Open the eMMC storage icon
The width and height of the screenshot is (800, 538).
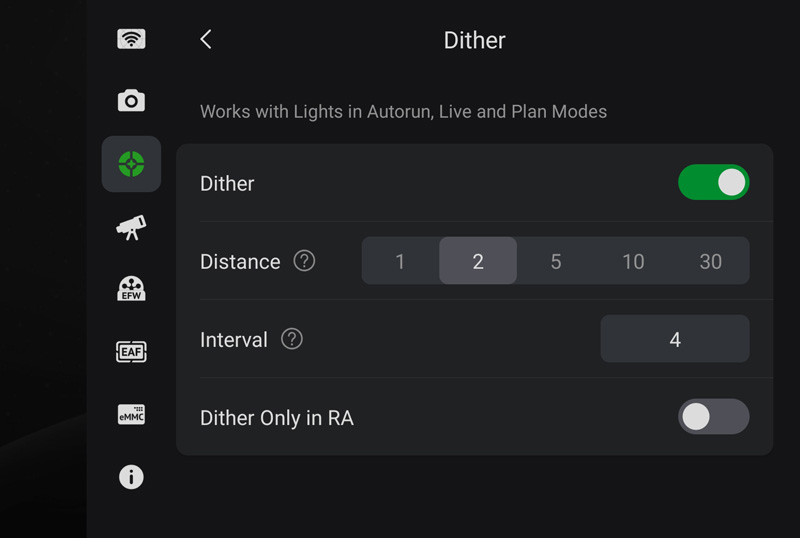[x=131, y=414]
